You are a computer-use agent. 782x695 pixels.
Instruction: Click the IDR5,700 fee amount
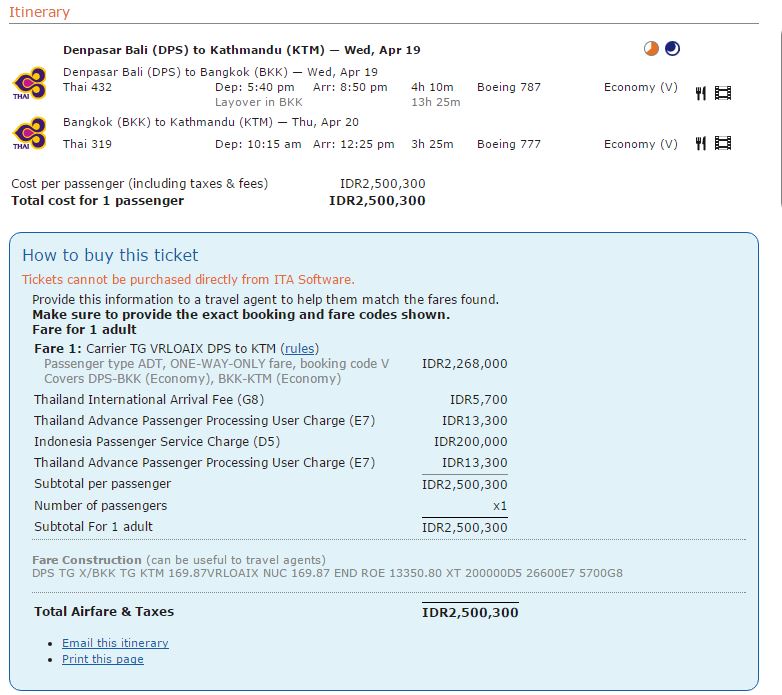(478, 400)
